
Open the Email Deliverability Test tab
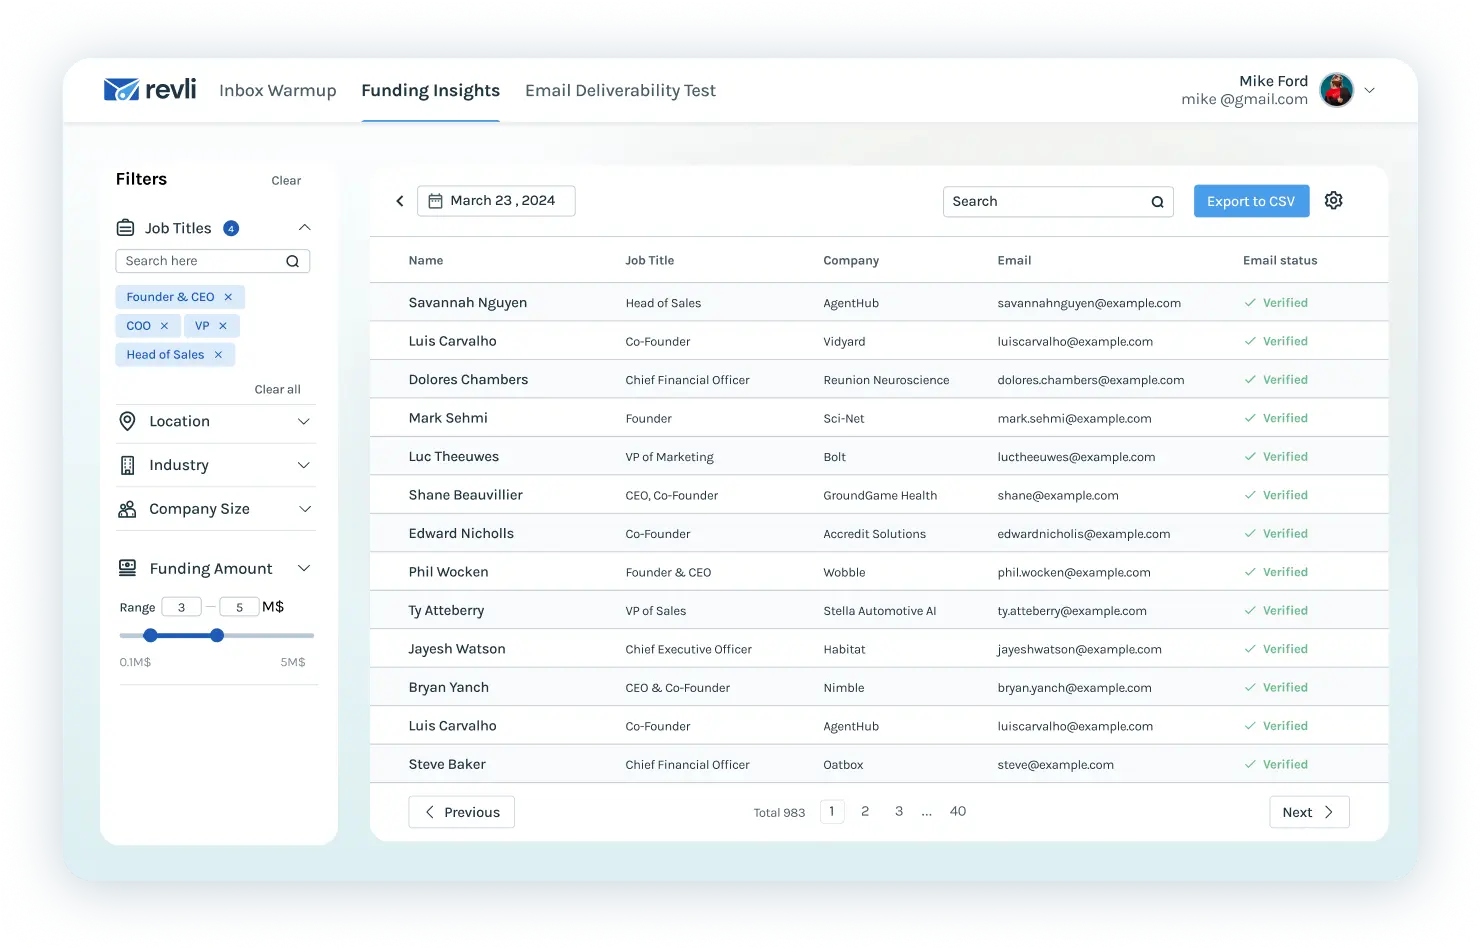[621, 90]
